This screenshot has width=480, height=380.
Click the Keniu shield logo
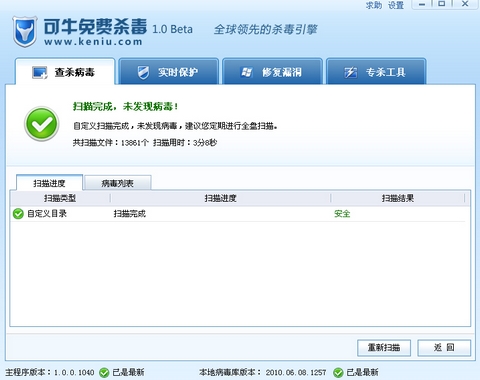click(25, 32)
